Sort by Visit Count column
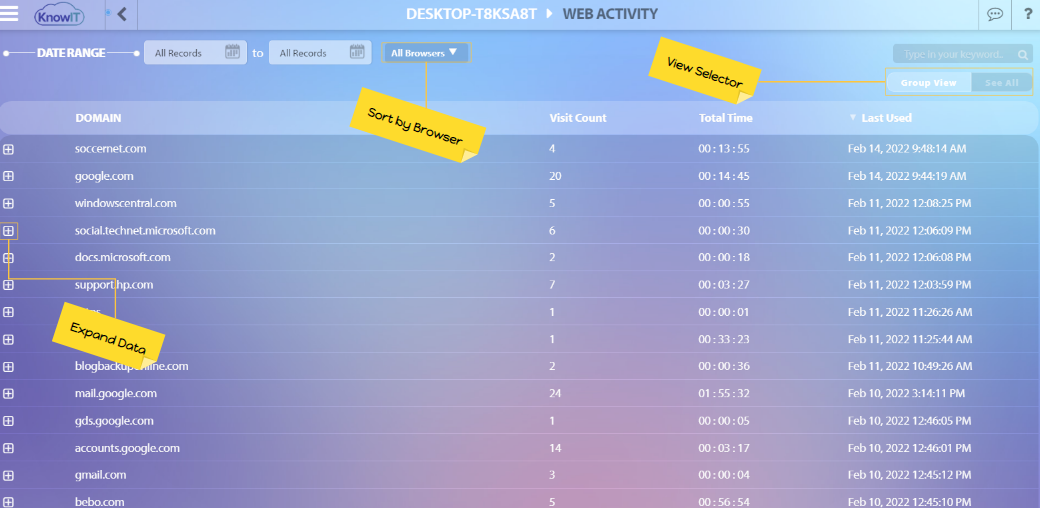 (x=578, y=118)
